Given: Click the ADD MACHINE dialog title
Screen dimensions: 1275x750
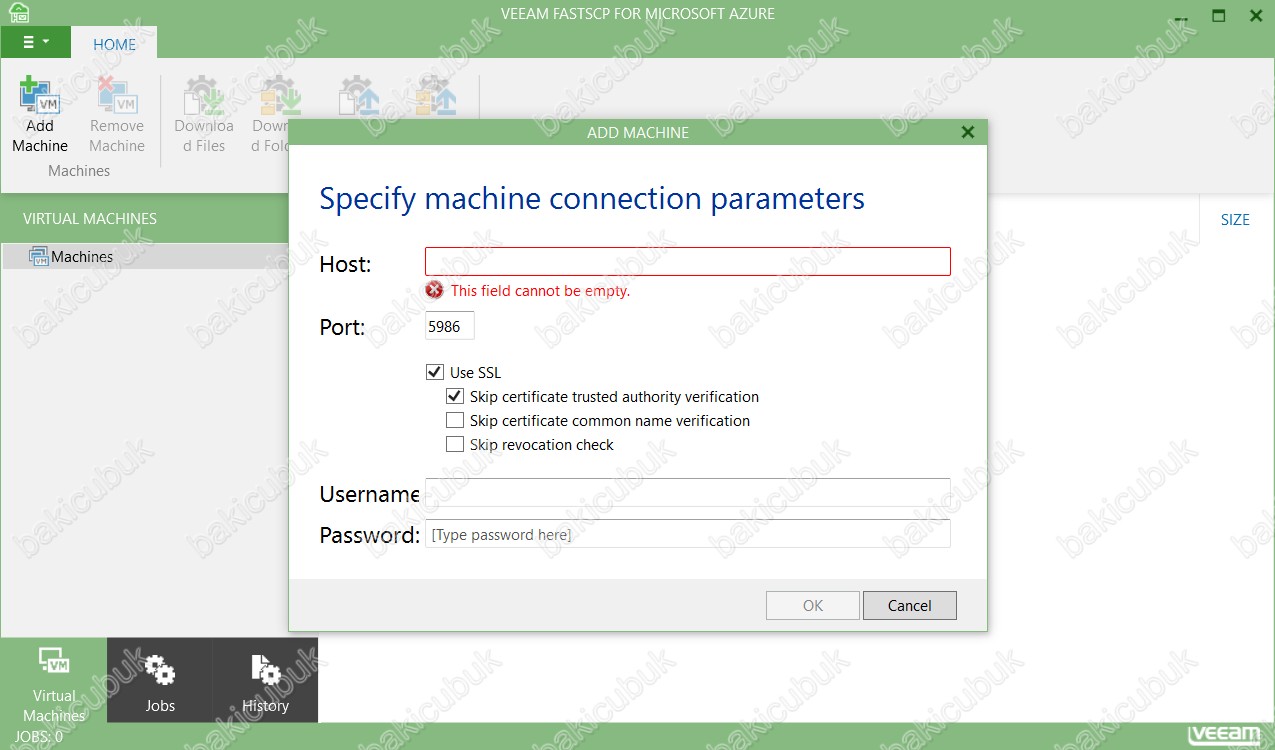Looking at the screenshot, I should pos(638,132).
